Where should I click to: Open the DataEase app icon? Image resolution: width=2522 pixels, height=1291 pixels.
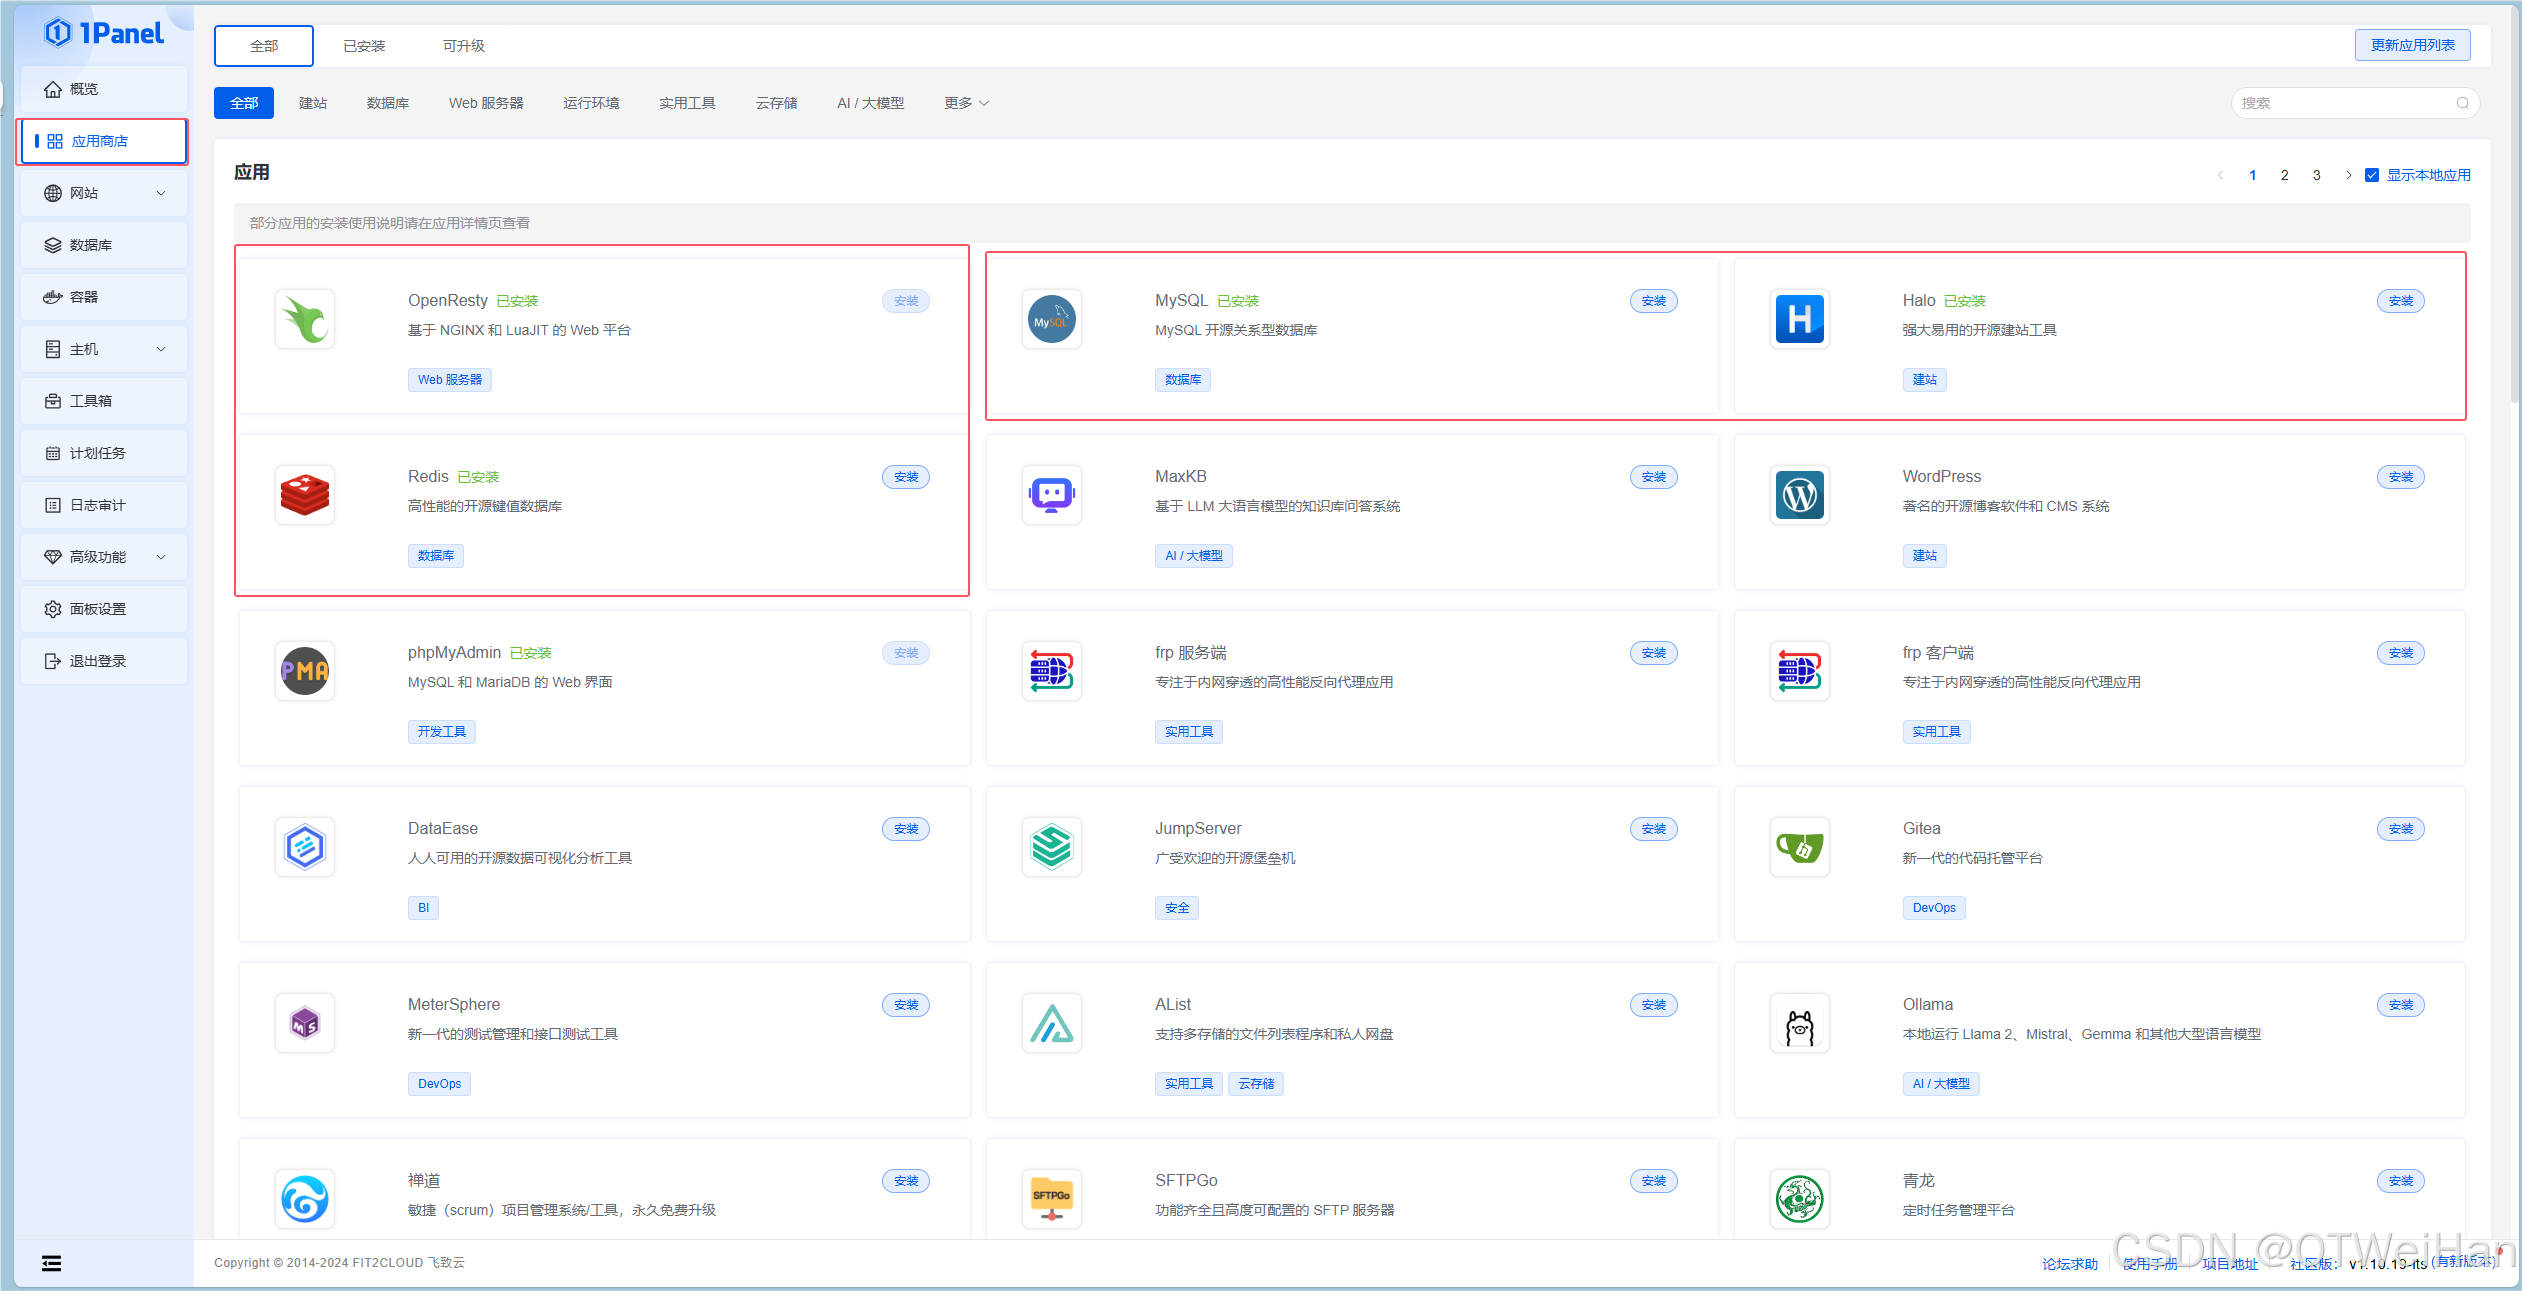coord(305,848)
